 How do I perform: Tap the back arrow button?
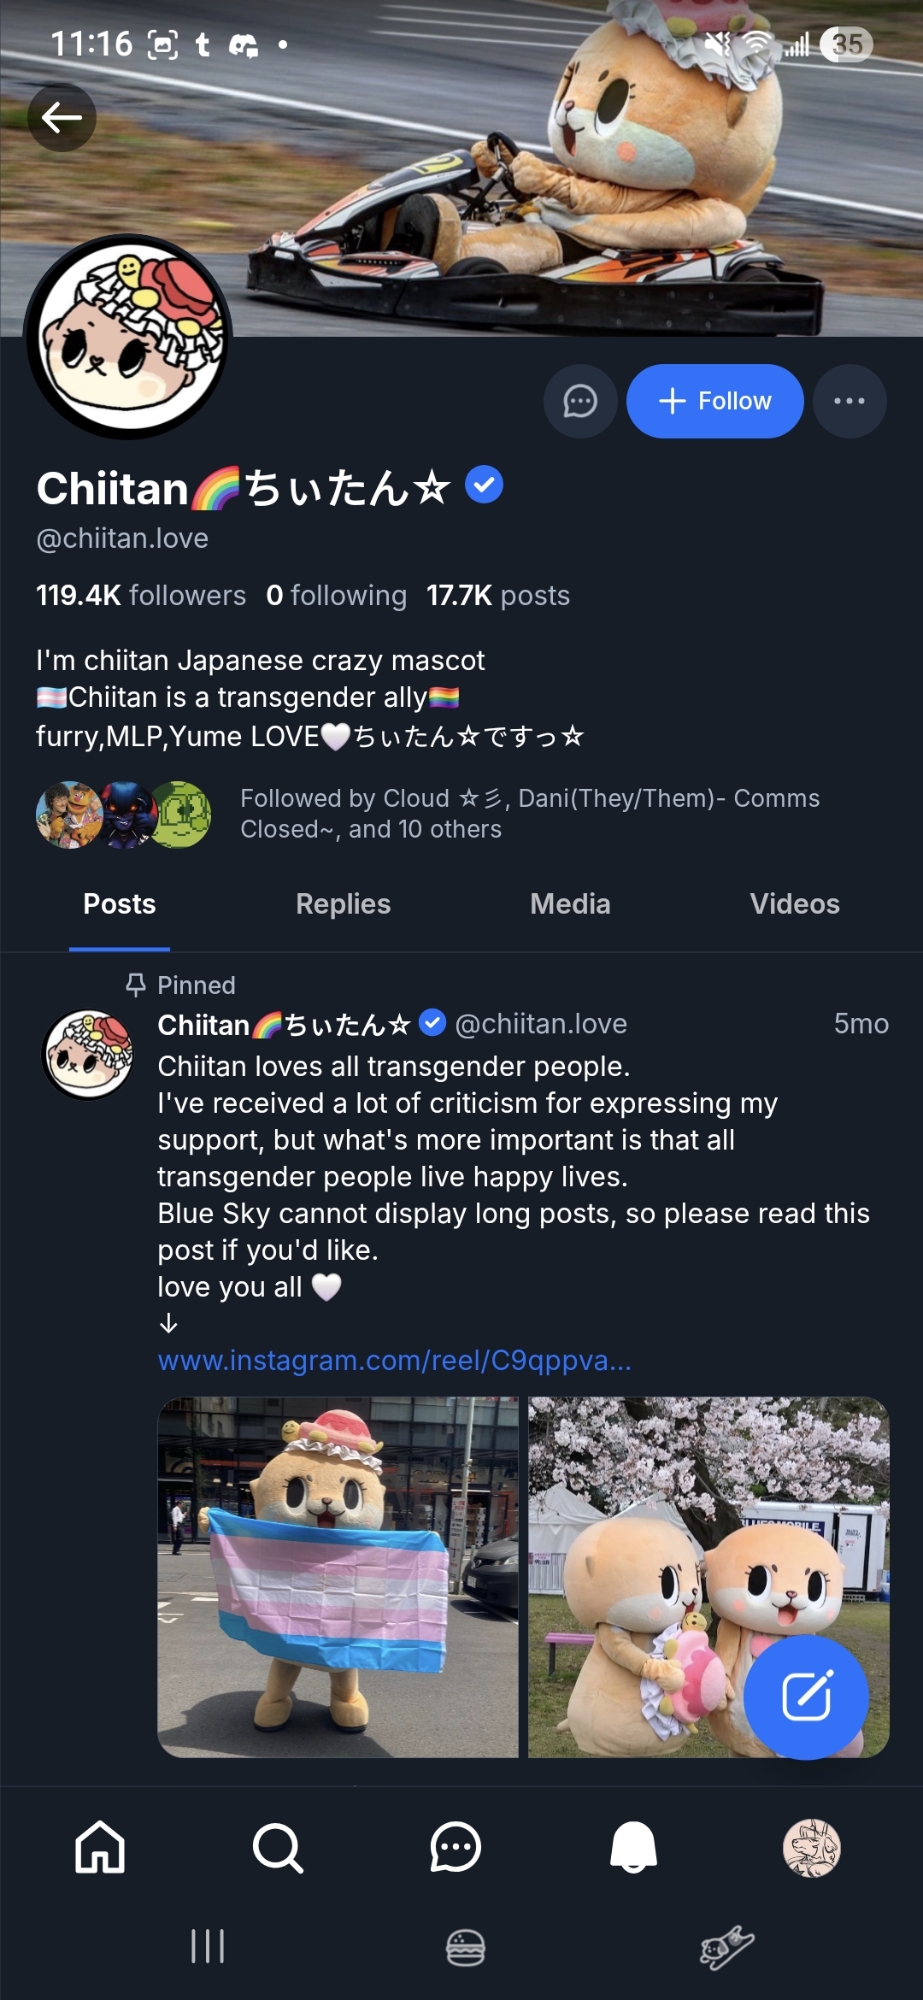click(x=62, y=118)
